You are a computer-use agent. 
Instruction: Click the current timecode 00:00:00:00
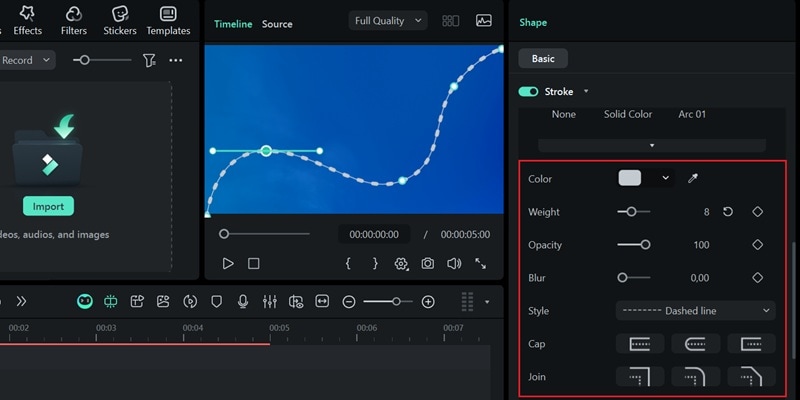point(374,235)
